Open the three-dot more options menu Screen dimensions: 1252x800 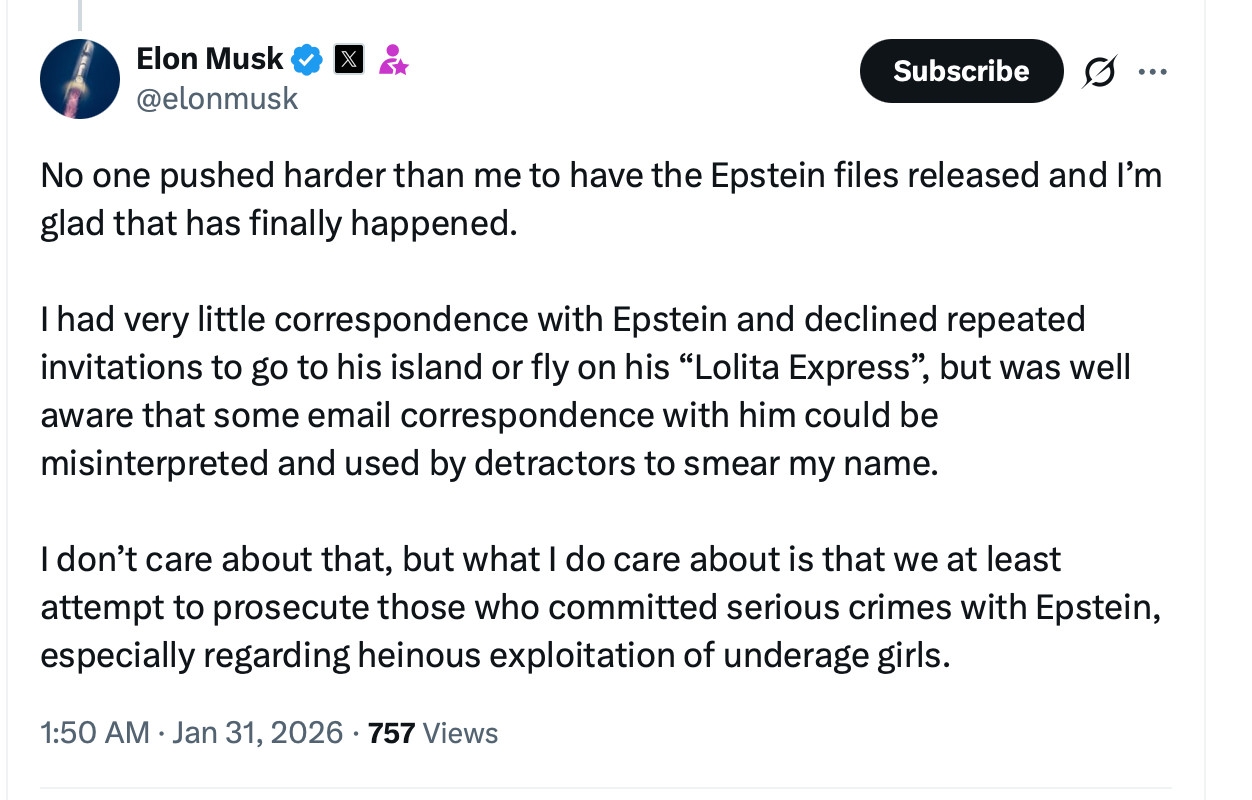point(1152,72)
